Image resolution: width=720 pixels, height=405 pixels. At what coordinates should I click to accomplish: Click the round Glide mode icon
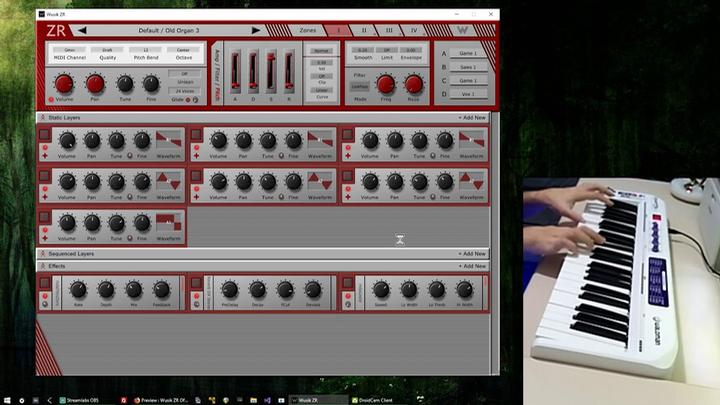point(195,100)
